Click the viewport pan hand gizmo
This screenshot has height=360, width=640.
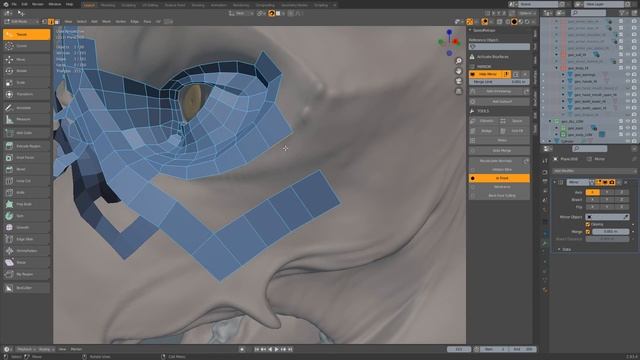tap(459, 71)
